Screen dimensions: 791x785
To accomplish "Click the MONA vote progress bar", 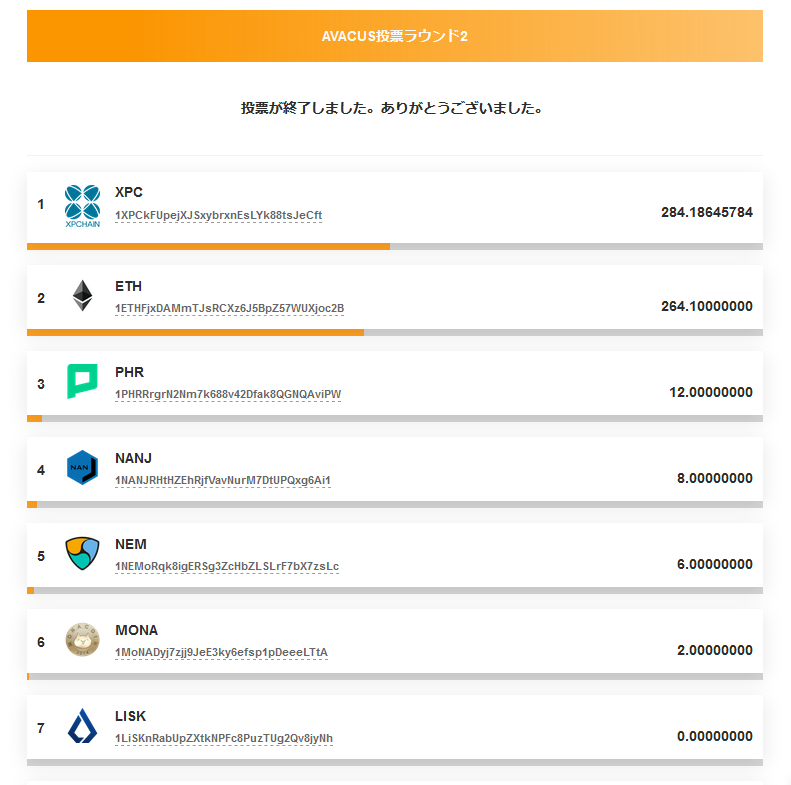I will 395,677.
